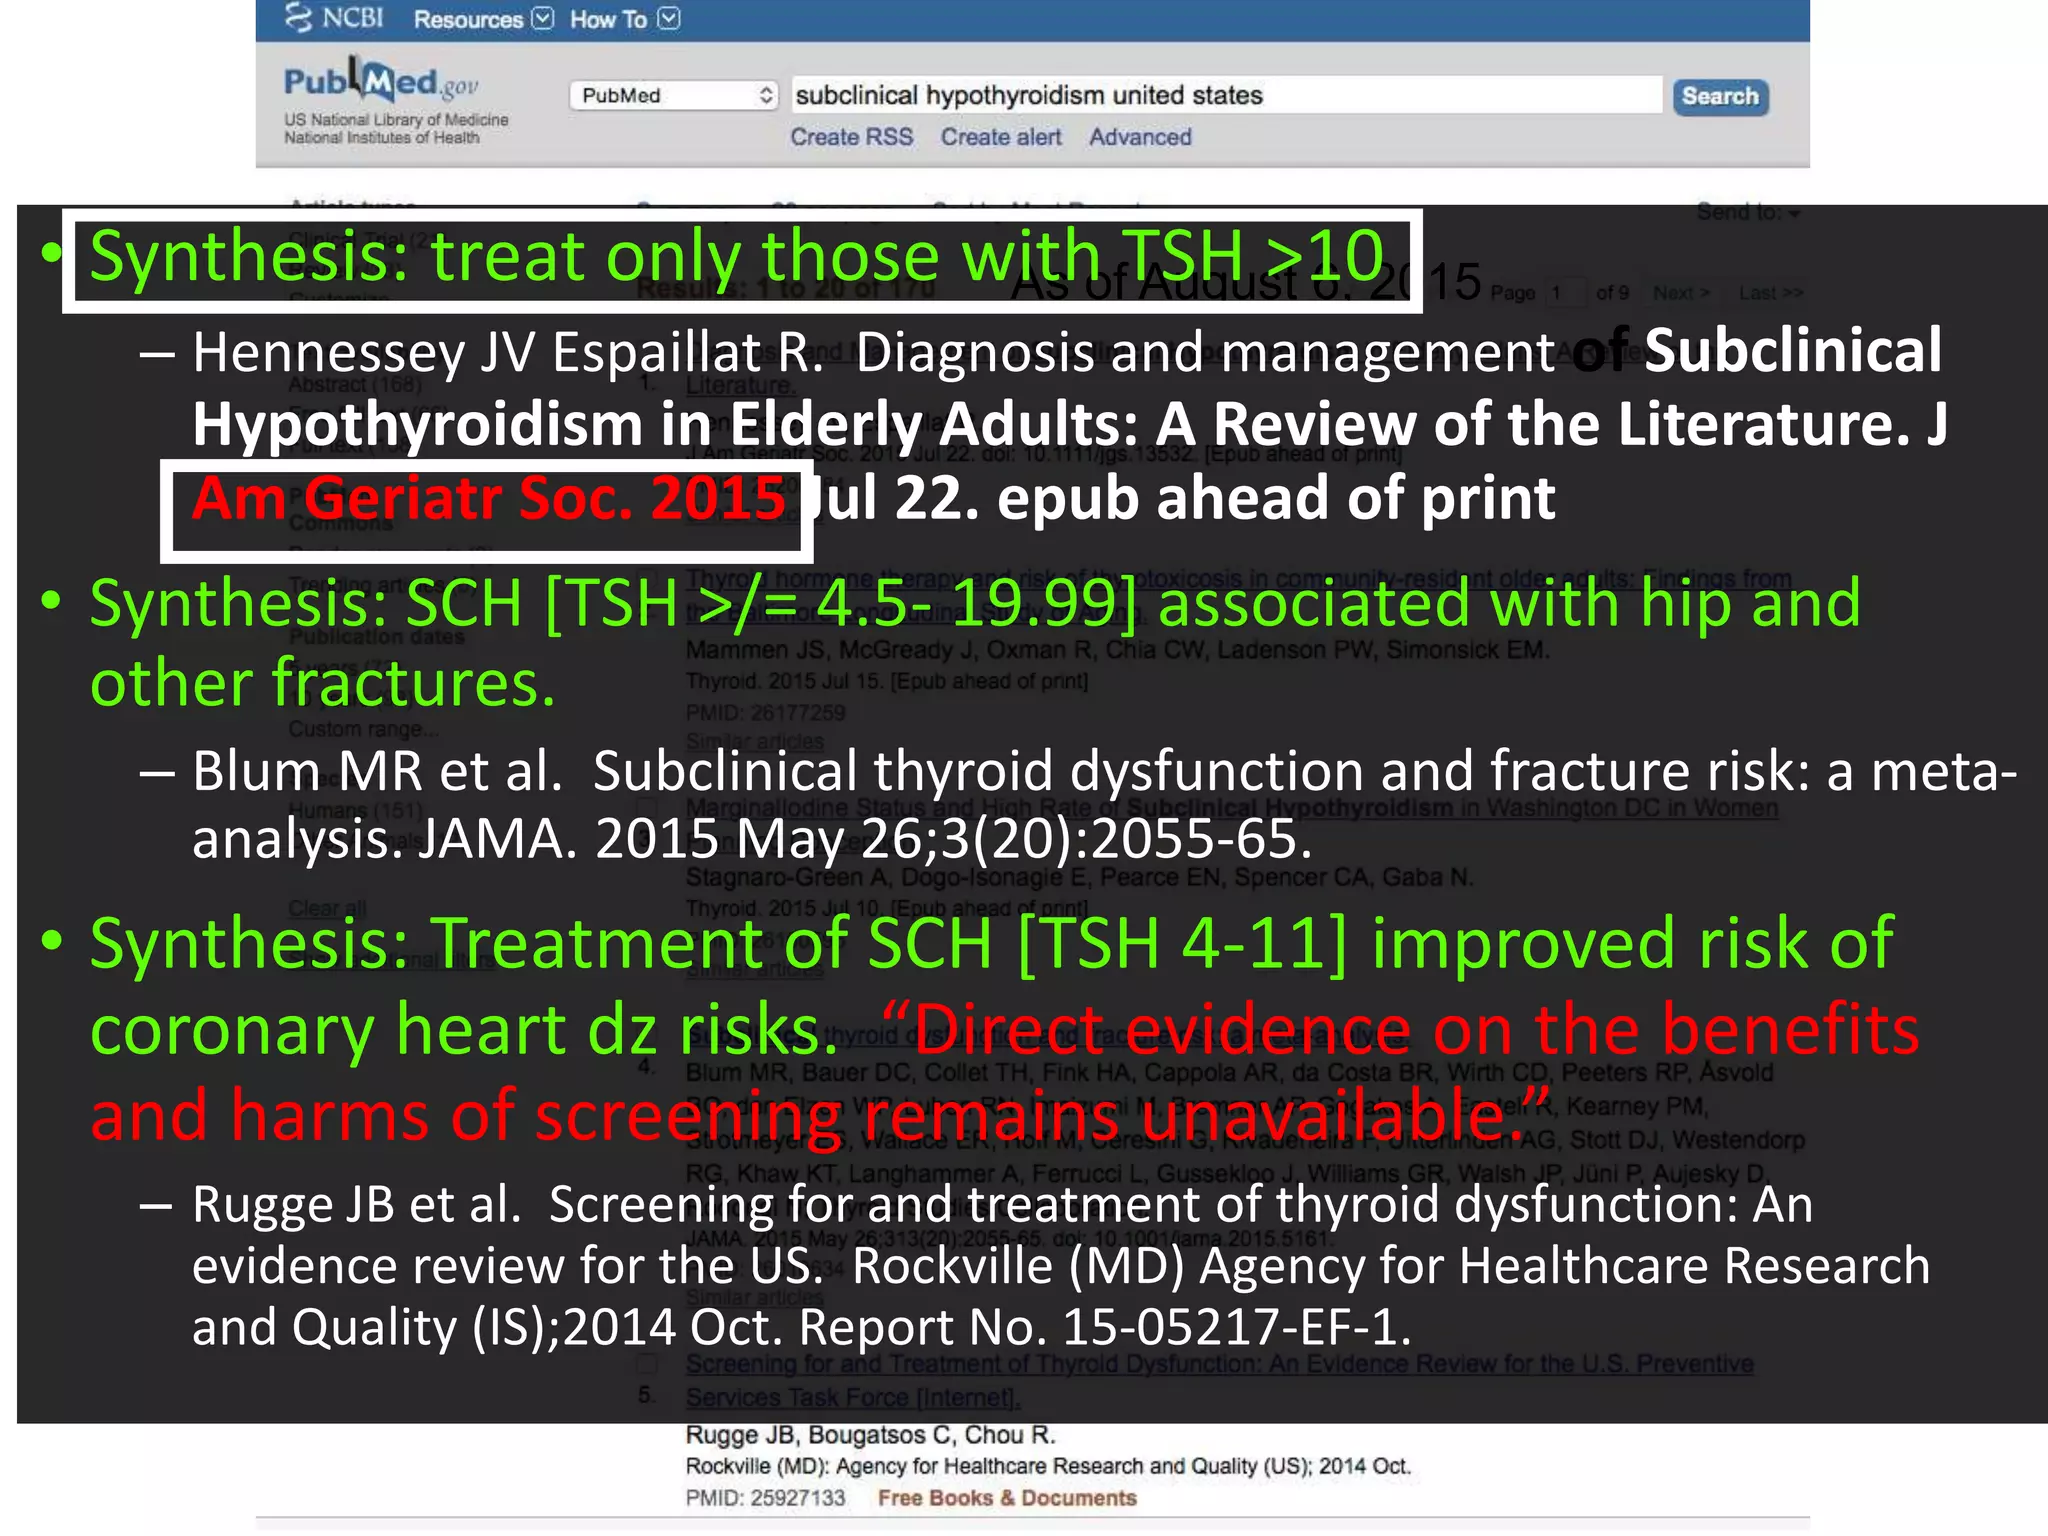Click the page number input box
This screenshot has height=1536, width=2048.
pyautogui.click(x=1566, y=293)
